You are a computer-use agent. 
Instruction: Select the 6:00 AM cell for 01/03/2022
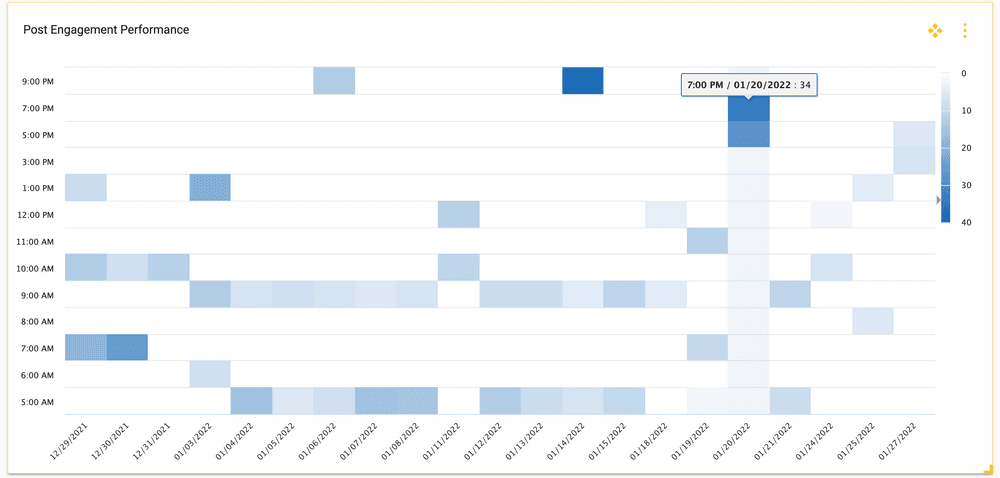point(210,374)
